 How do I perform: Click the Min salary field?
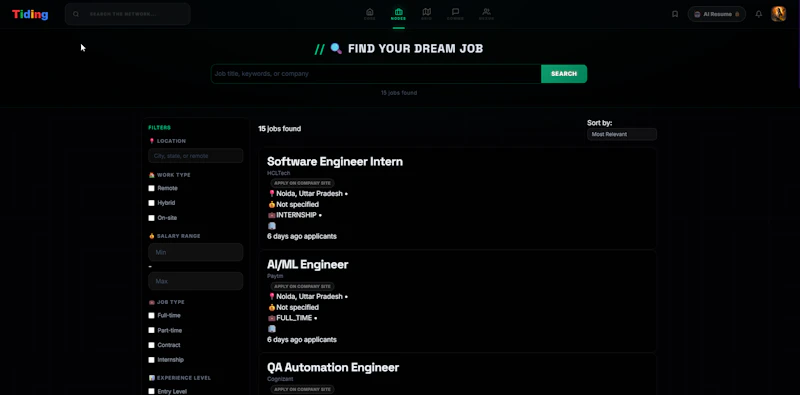[195, 252]
